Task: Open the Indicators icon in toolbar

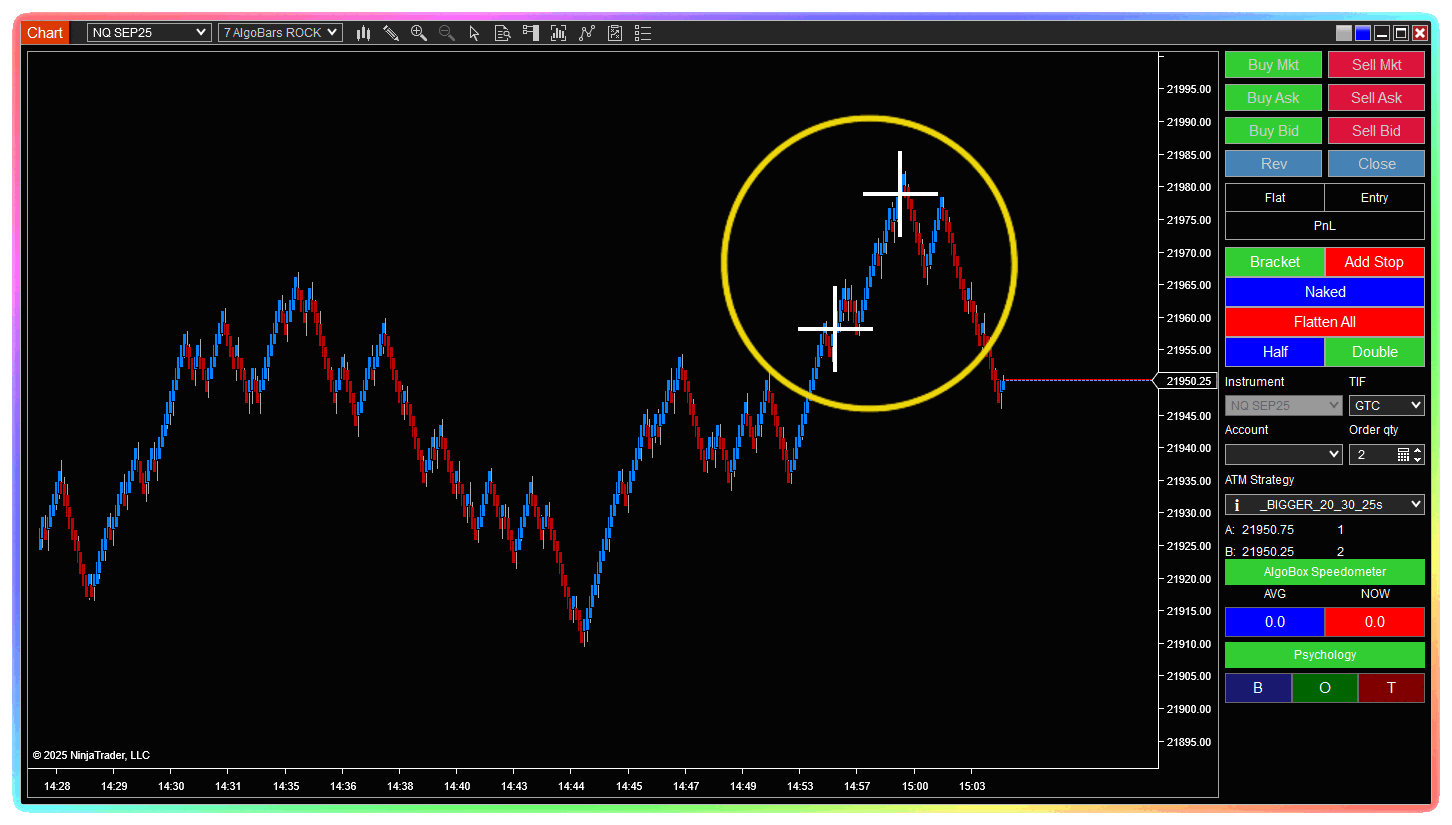Action: 587,33
